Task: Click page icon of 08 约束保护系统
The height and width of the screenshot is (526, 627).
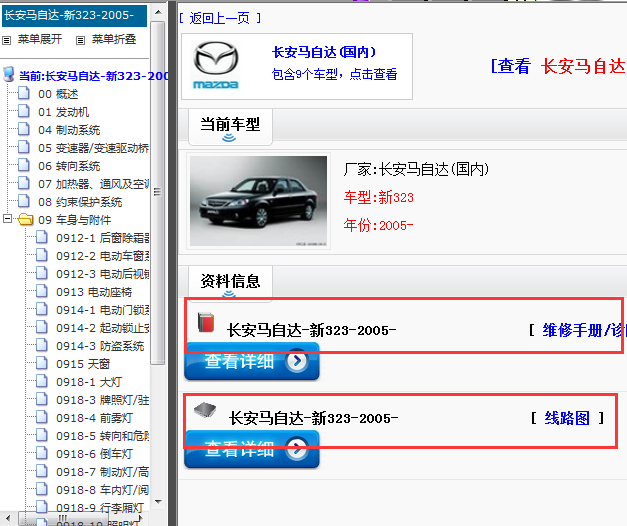Action: [x=24, y=201]
